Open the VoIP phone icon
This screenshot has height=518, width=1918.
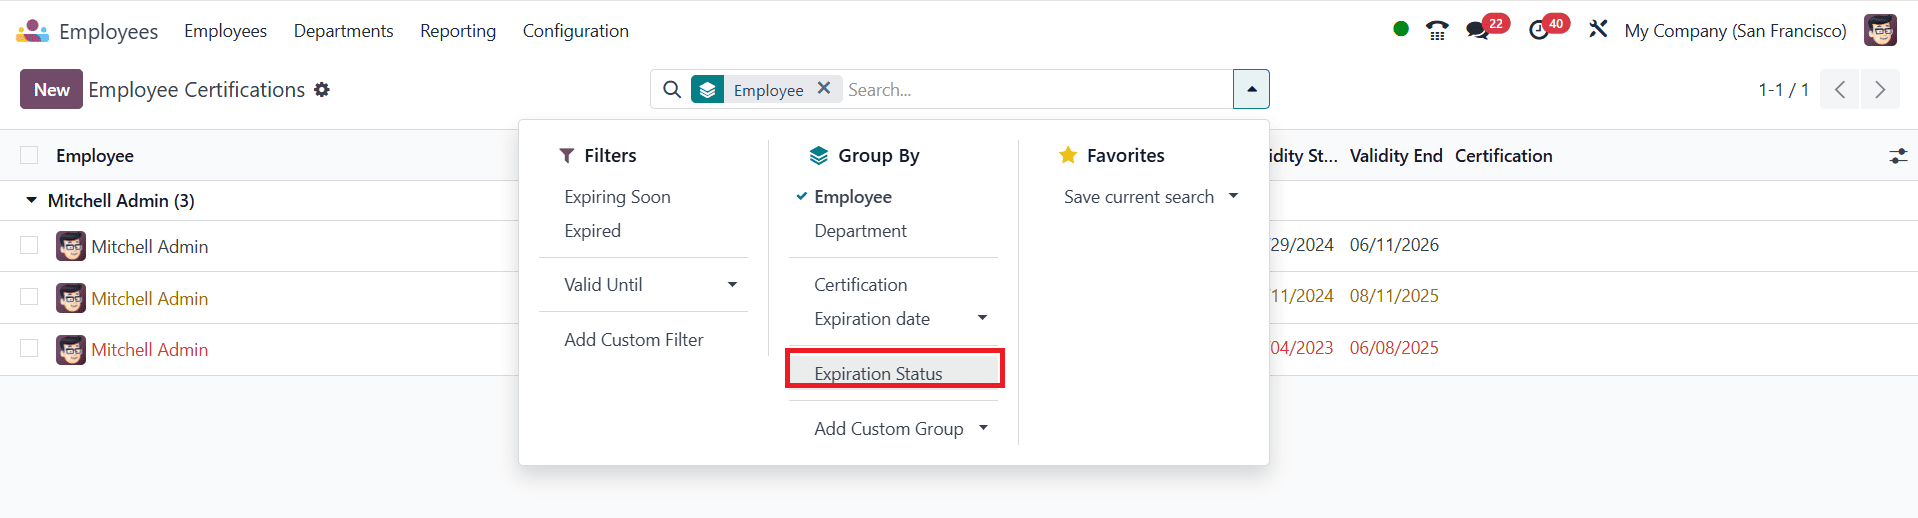(1437, 30)
